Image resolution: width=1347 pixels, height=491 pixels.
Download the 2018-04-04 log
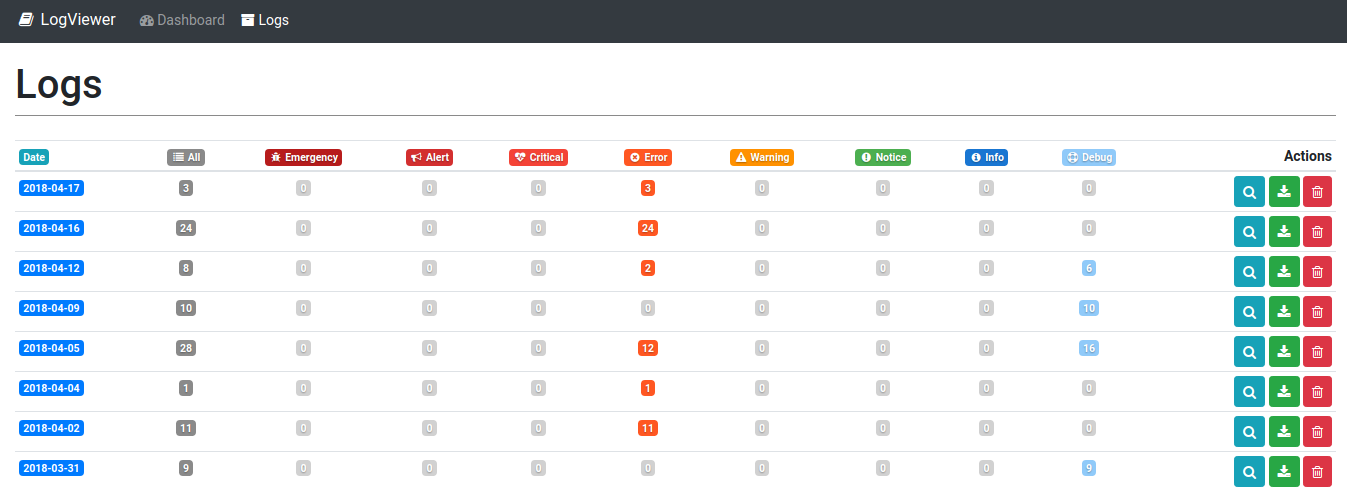(1284, 392)
